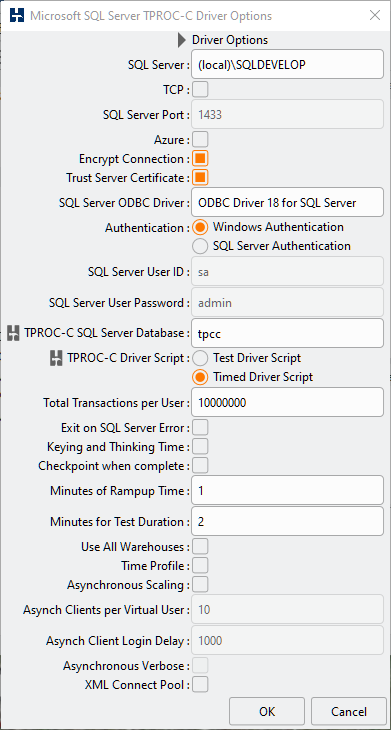Viewport: 391px width, 730px height.
Task: Toggle Keying and Thinking Time checkbox
Action: 200,446
